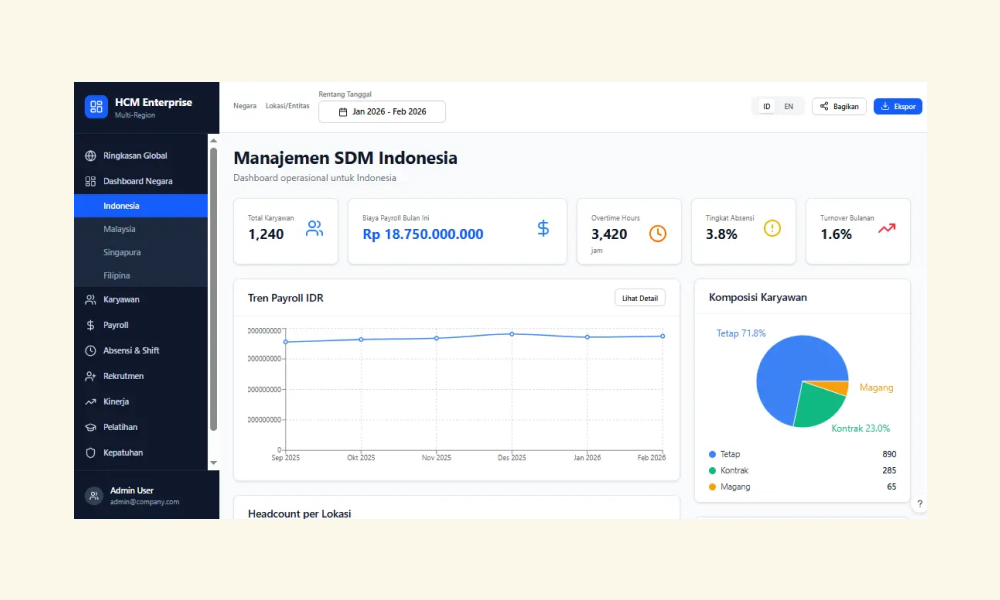The height and width of the screenshot is (600, 1000).
Task: Click the green Kontrak pie slice
Action: point(818,406)
